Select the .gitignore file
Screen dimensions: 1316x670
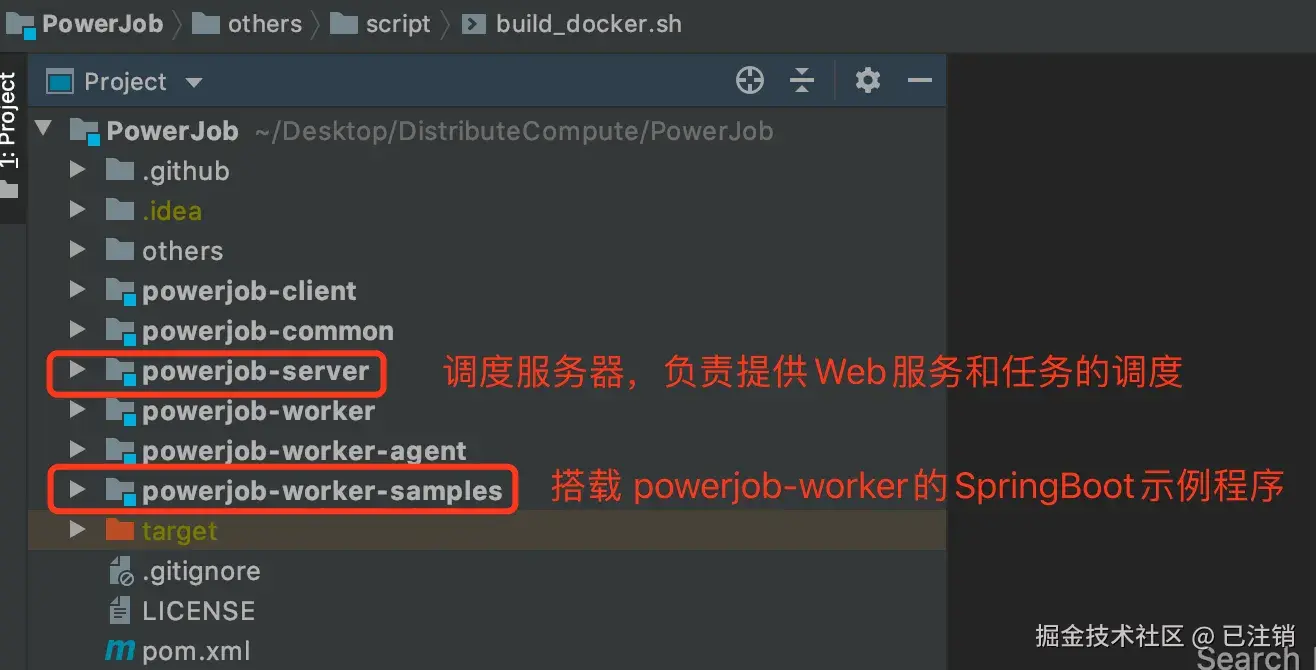201,571
